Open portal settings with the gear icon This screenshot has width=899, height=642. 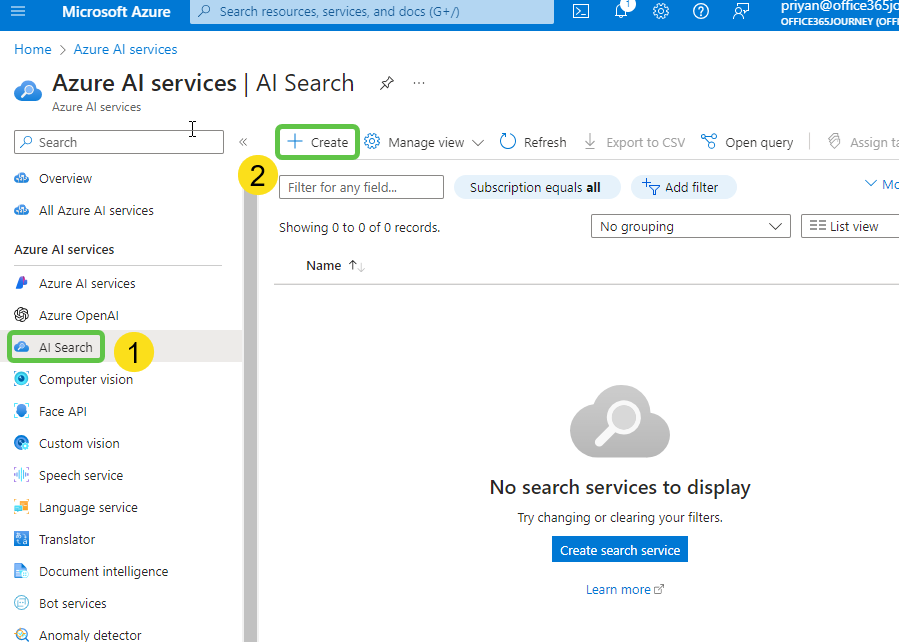[660, 13]
